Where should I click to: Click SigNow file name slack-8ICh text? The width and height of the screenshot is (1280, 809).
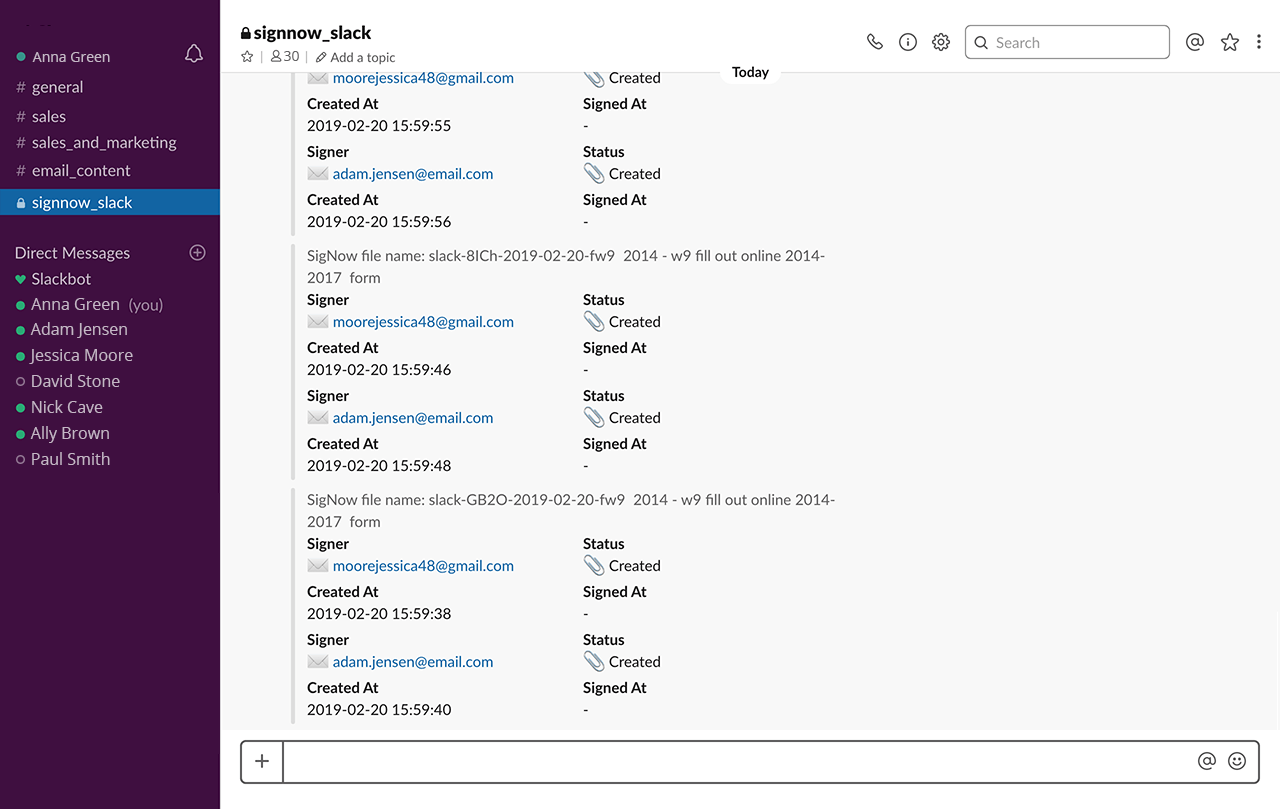(x=566, y=266)
